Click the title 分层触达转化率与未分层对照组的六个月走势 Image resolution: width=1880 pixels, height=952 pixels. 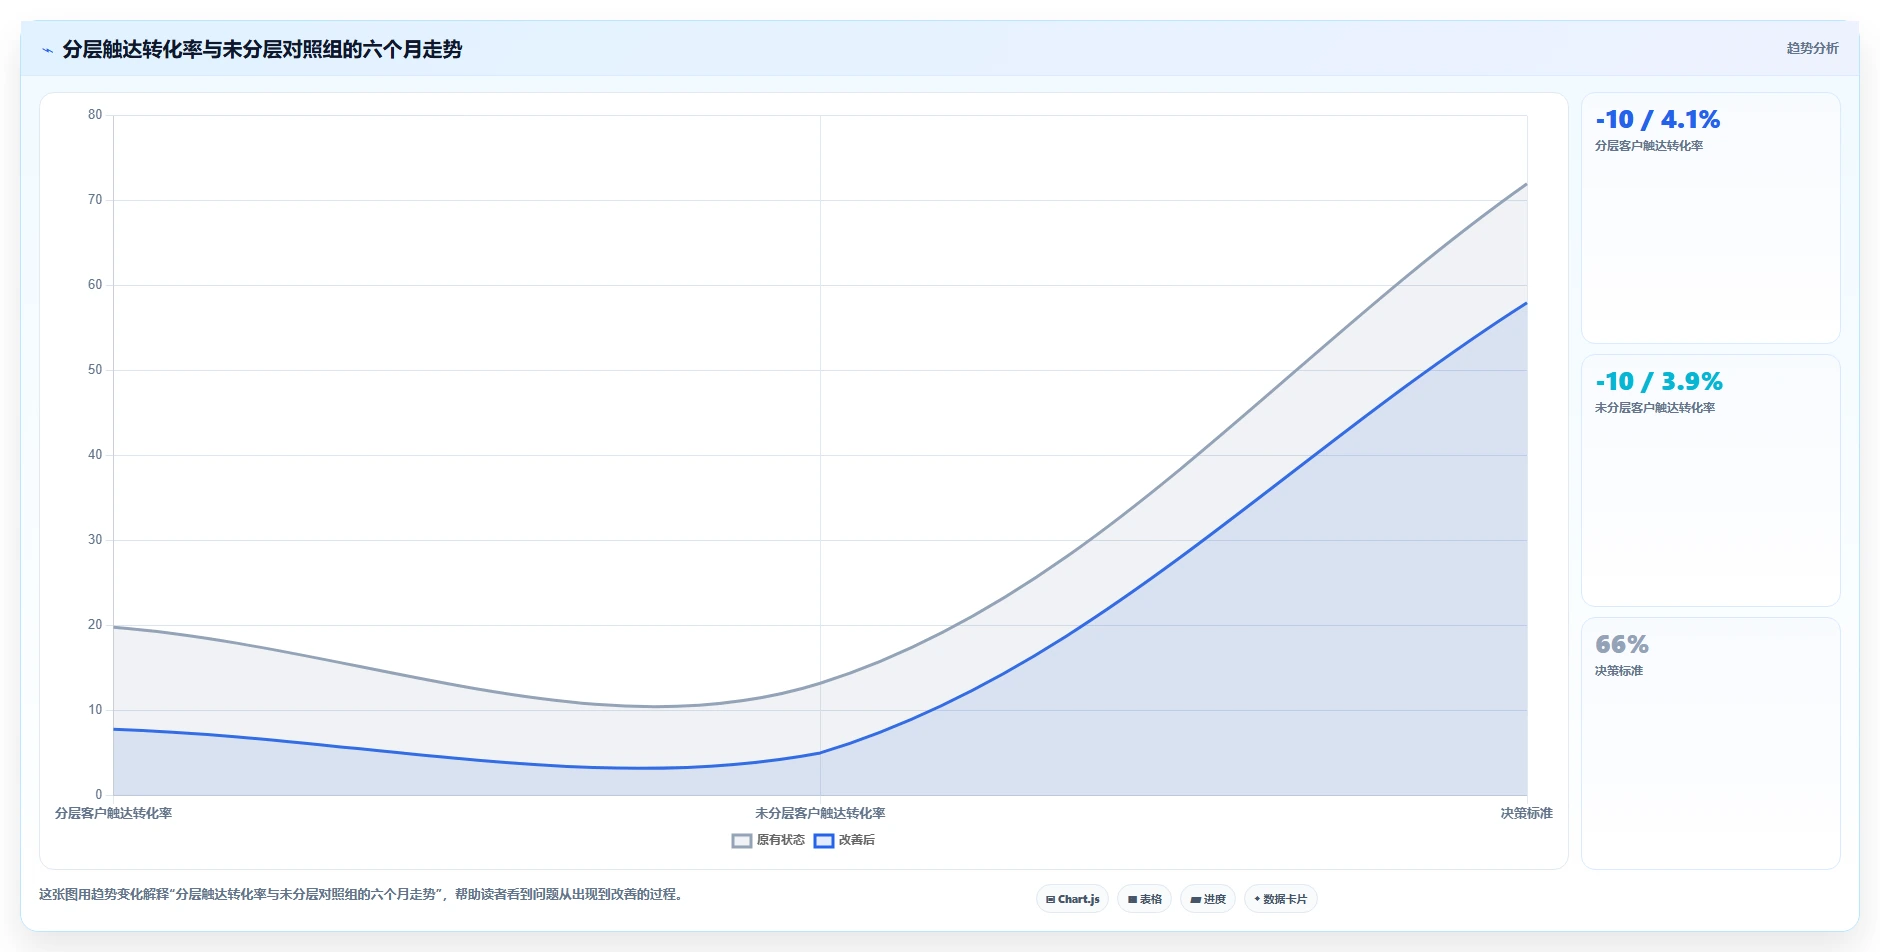pyautogui.click(x=262, y=49)
